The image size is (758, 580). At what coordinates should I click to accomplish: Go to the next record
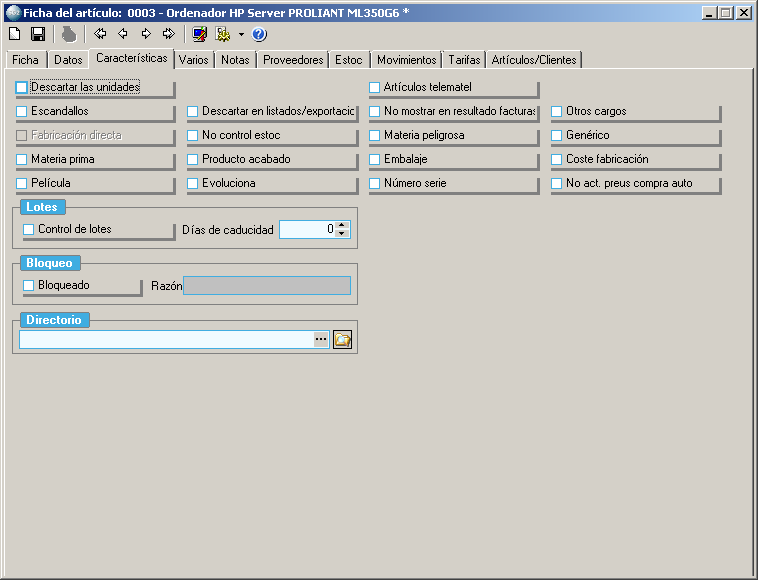(146, 34)
